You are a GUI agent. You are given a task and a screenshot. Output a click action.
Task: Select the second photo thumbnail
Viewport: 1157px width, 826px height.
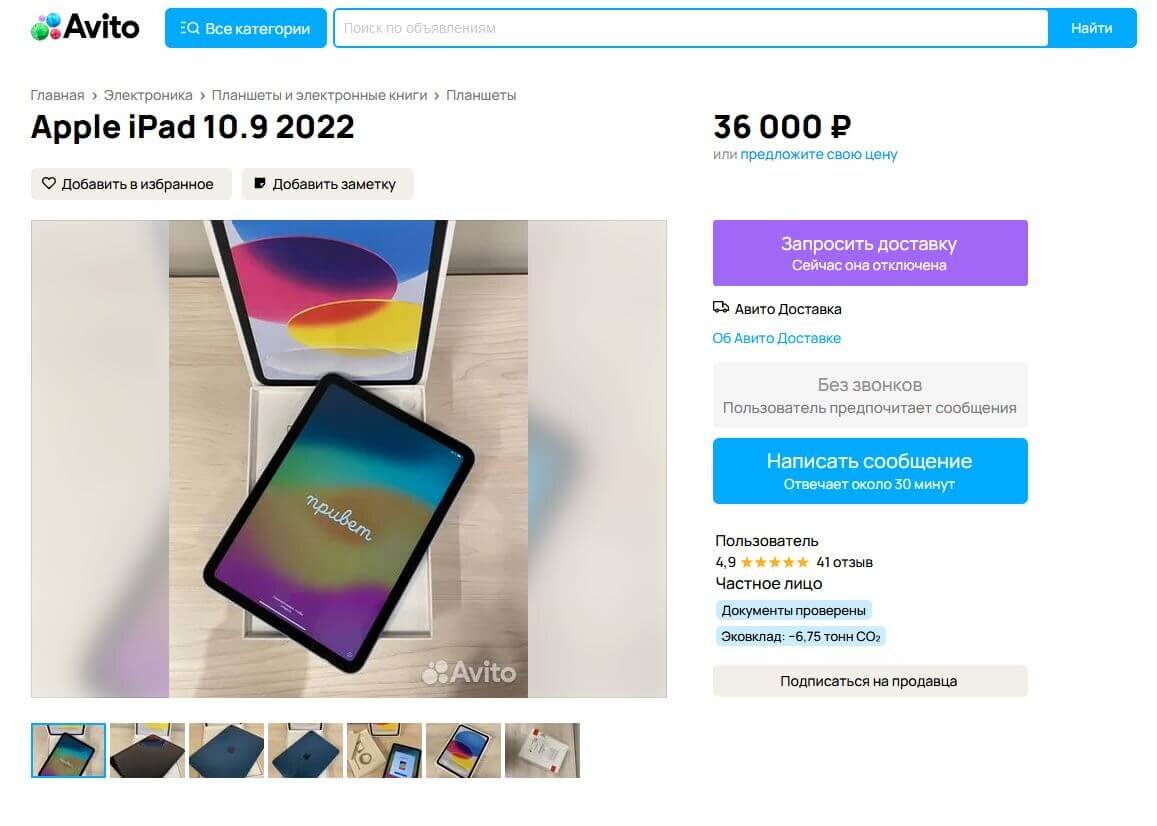[x=146, y=749]
